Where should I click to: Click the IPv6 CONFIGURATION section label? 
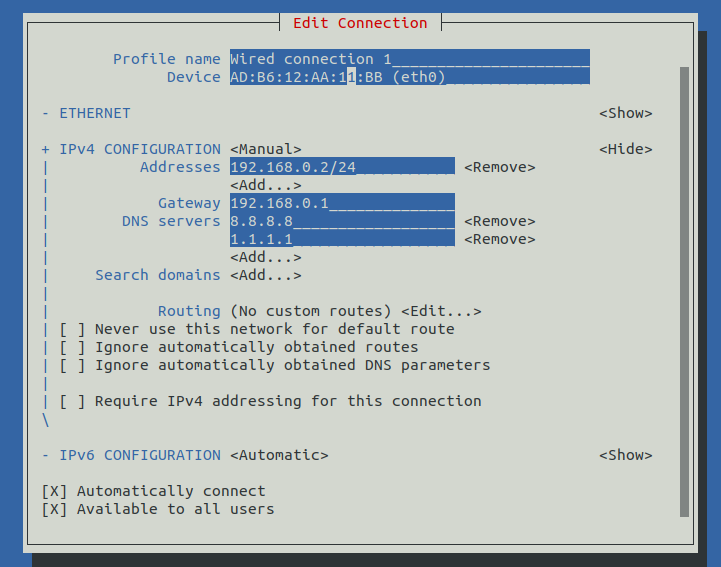(140, 455)
